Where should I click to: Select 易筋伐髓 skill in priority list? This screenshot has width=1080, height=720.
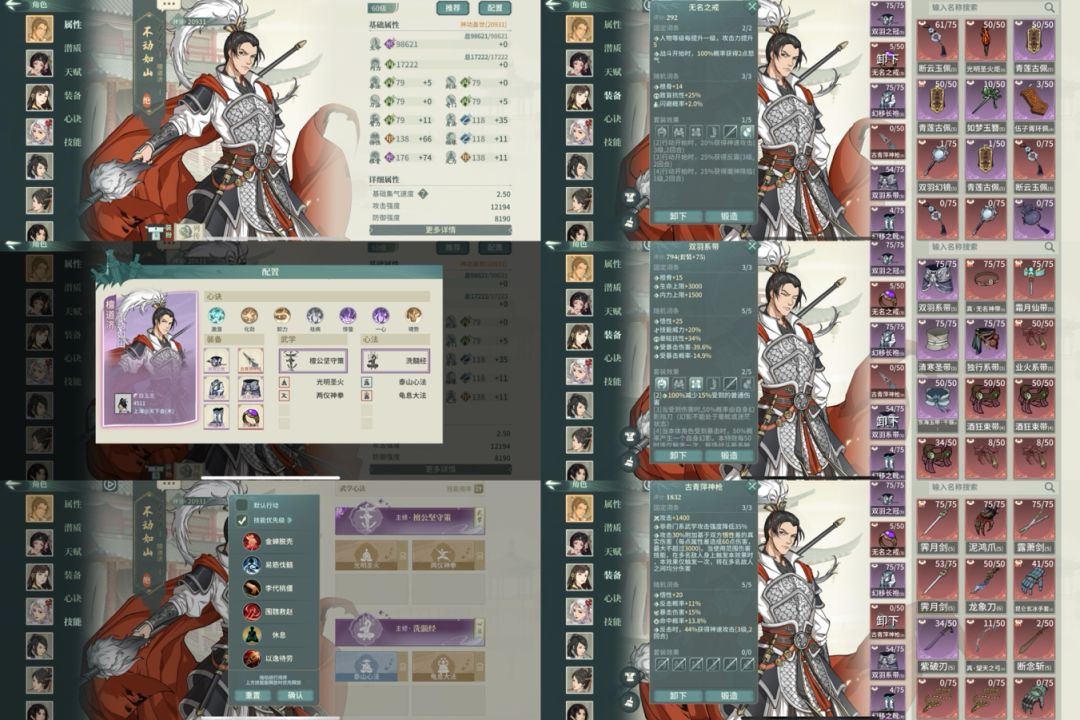click(x=273, y=565)
